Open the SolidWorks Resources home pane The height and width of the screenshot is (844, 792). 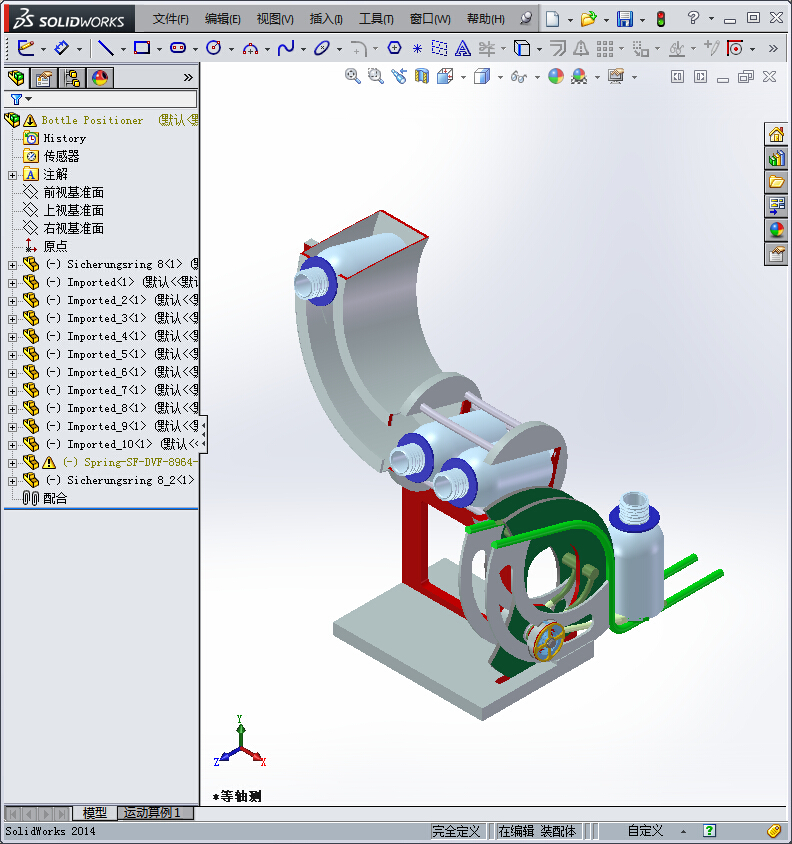[776, 135]
